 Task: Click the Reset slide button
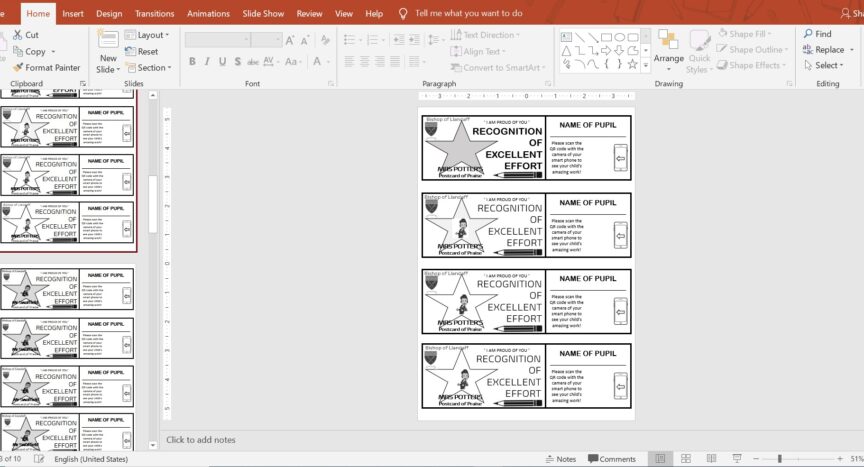pos(141,52)
